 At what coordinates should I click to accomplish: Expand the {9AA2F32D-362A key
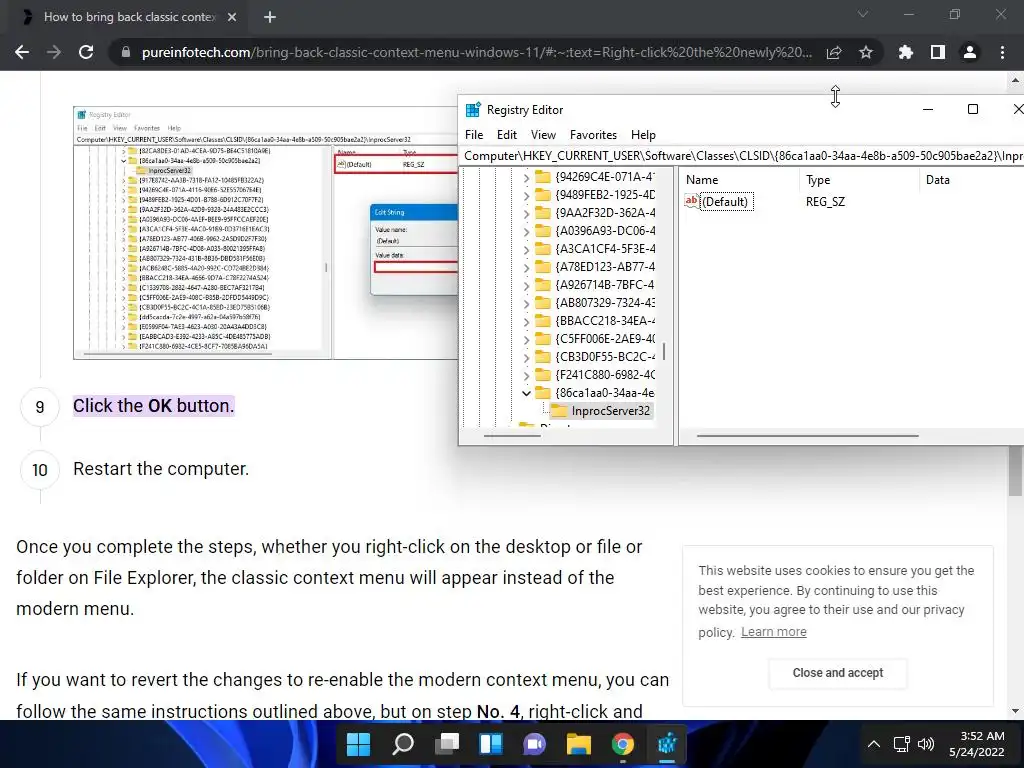tap(526, 213)
